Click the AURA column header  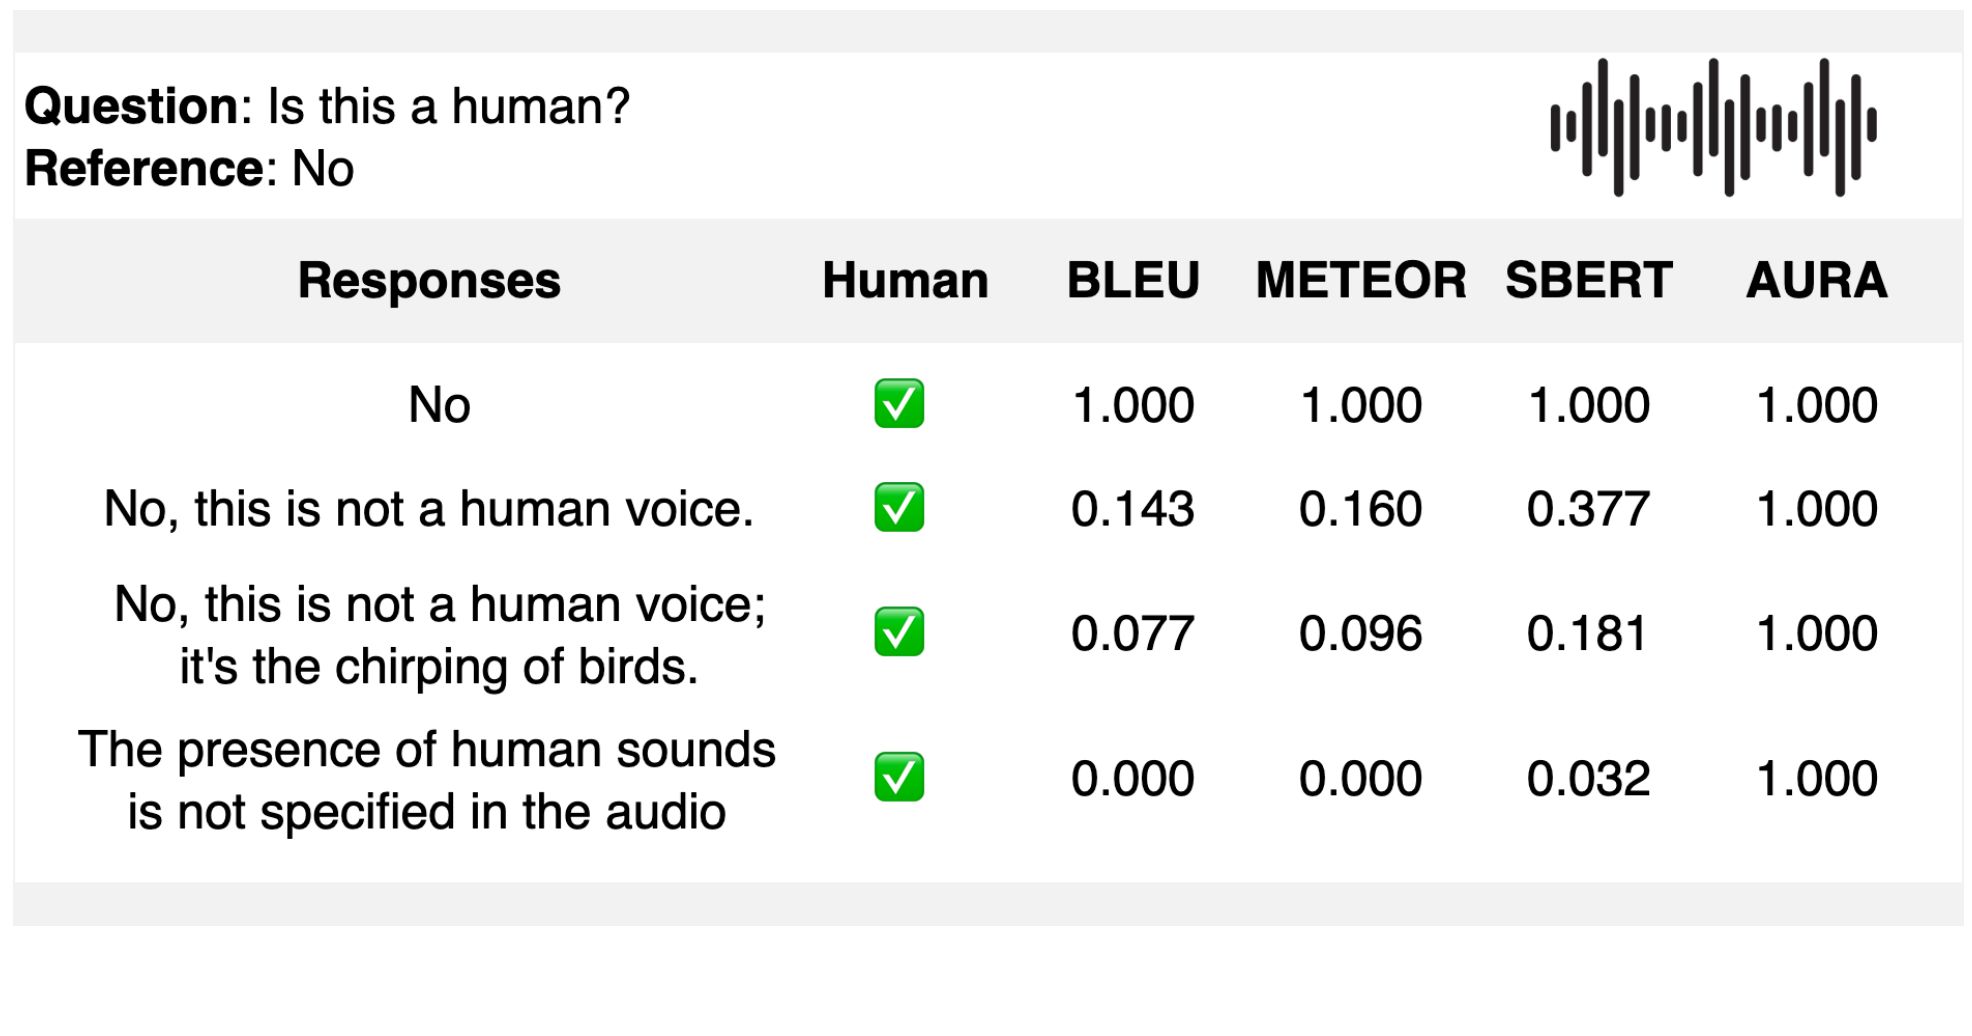click(x=1817, y=280)
